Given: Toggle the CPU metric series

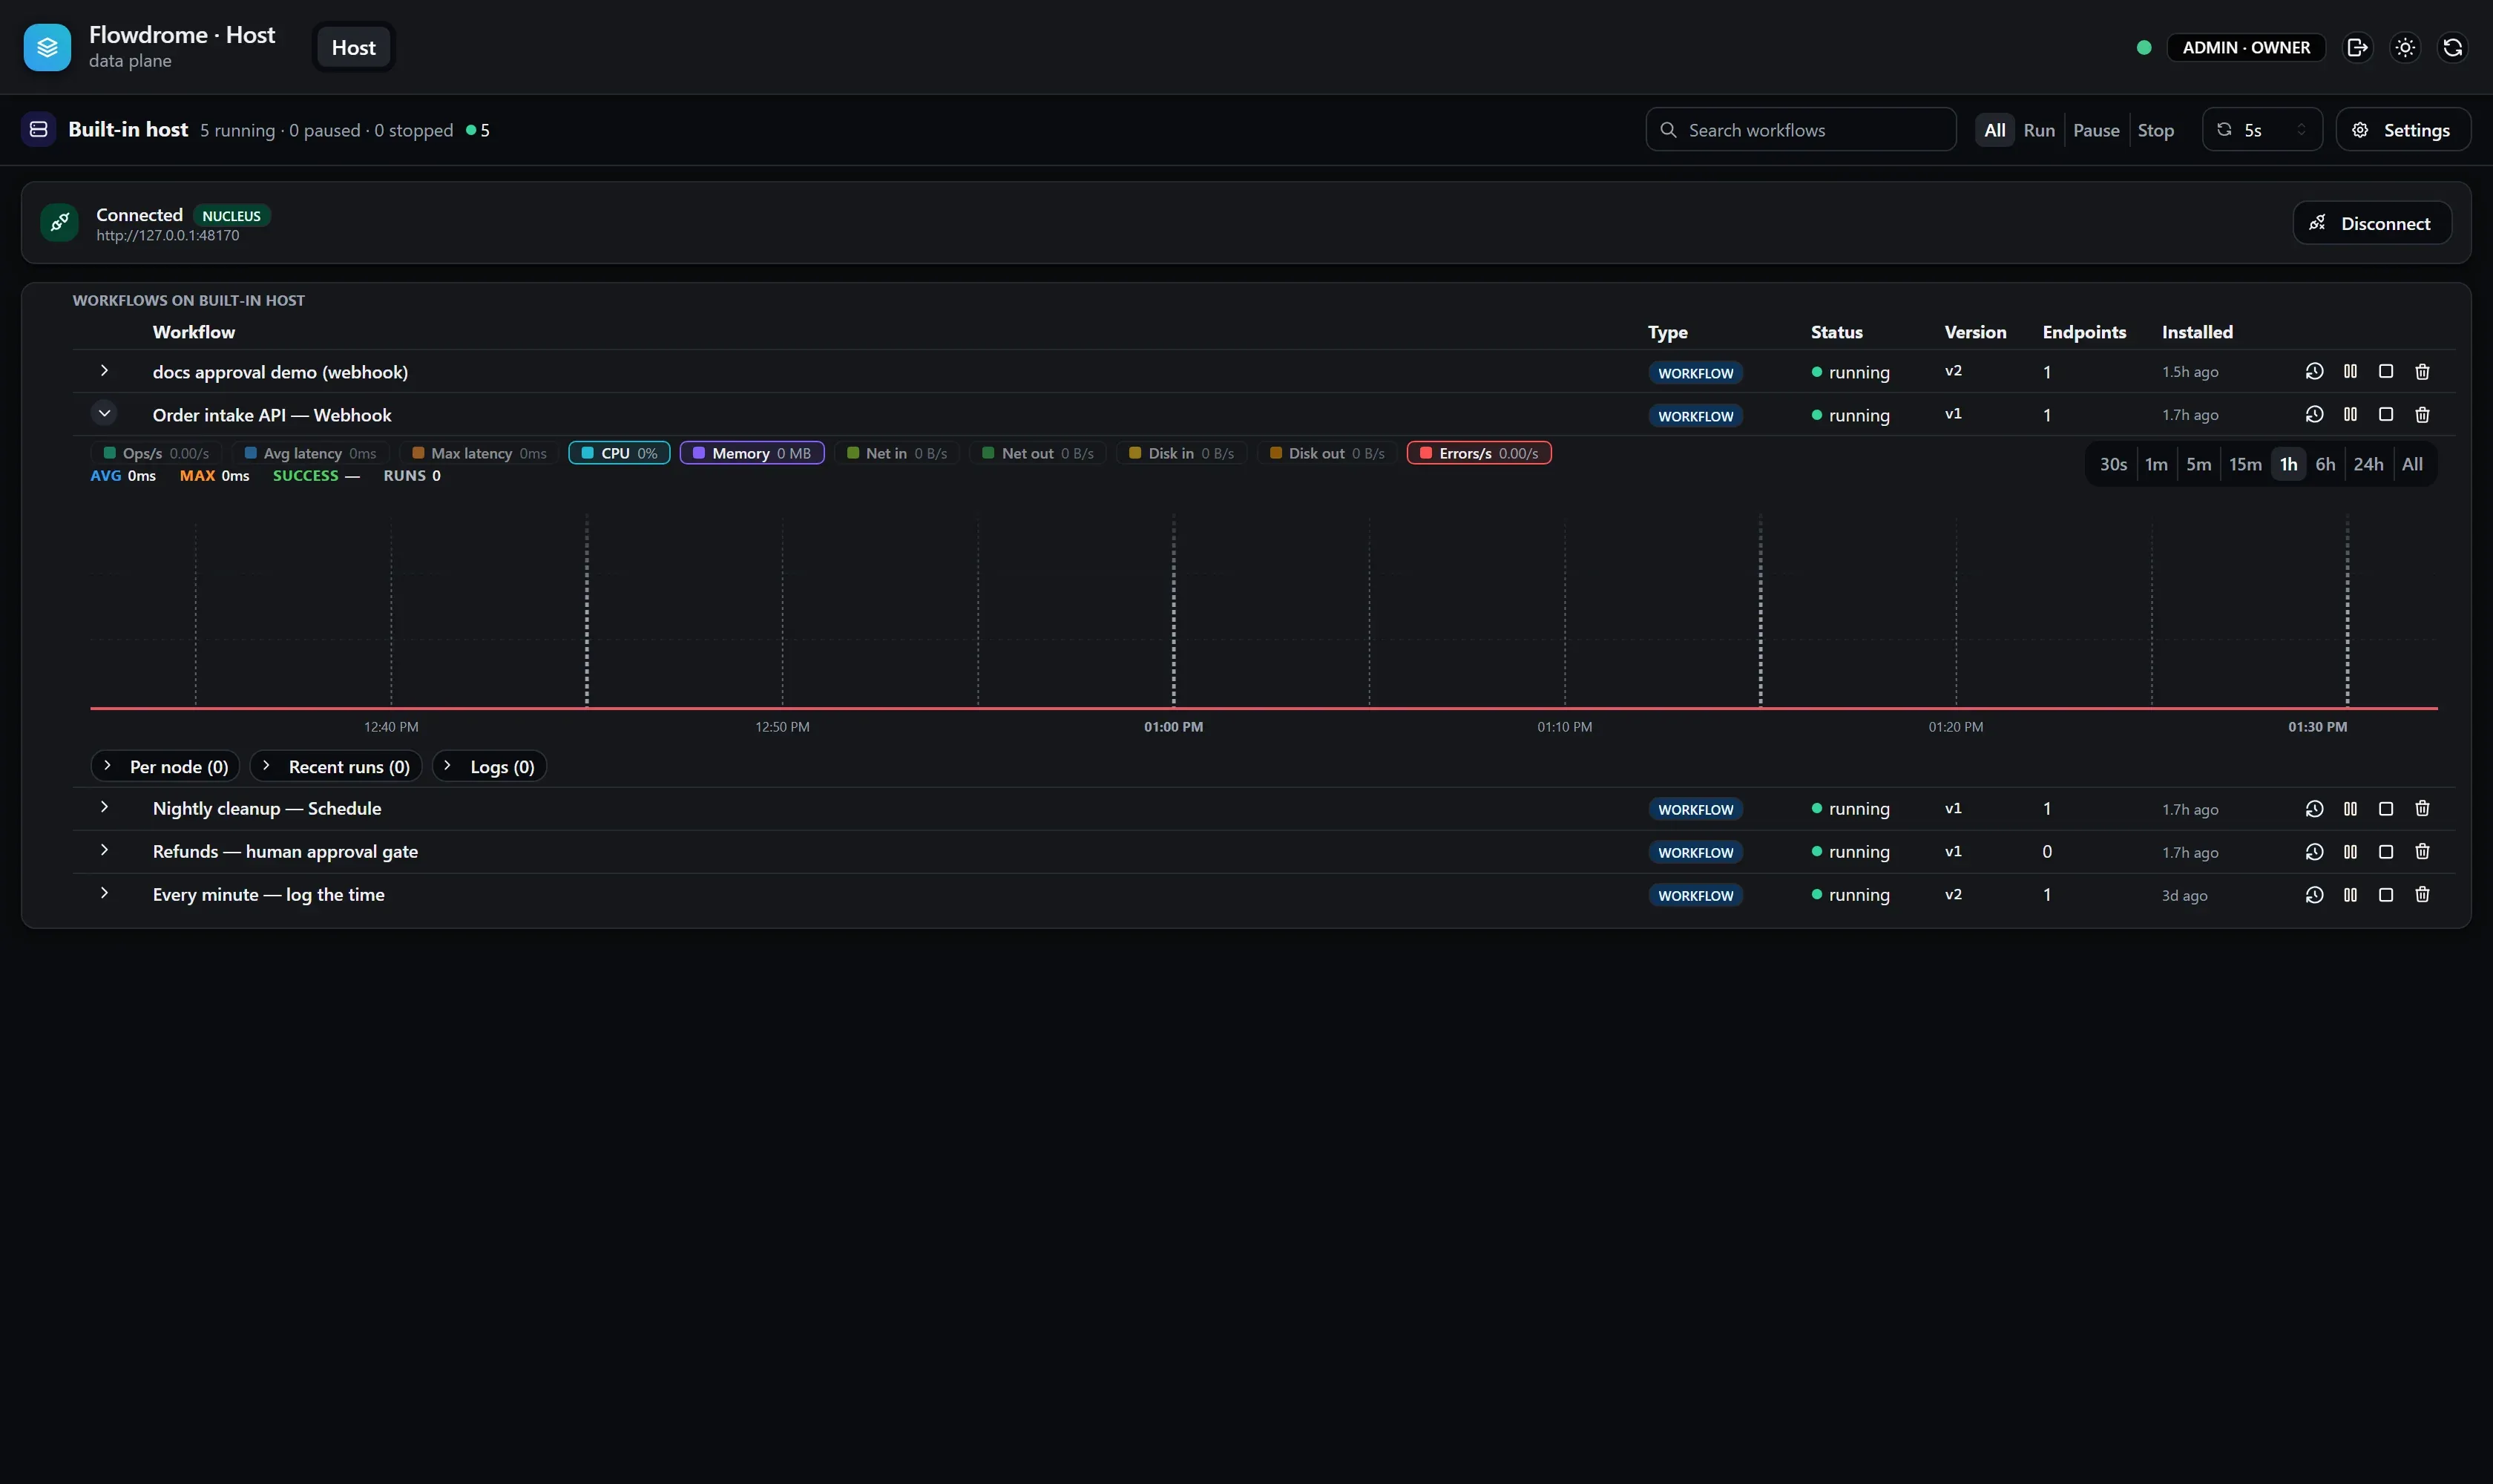Looking at the screenshot, I should pos(619,453).
